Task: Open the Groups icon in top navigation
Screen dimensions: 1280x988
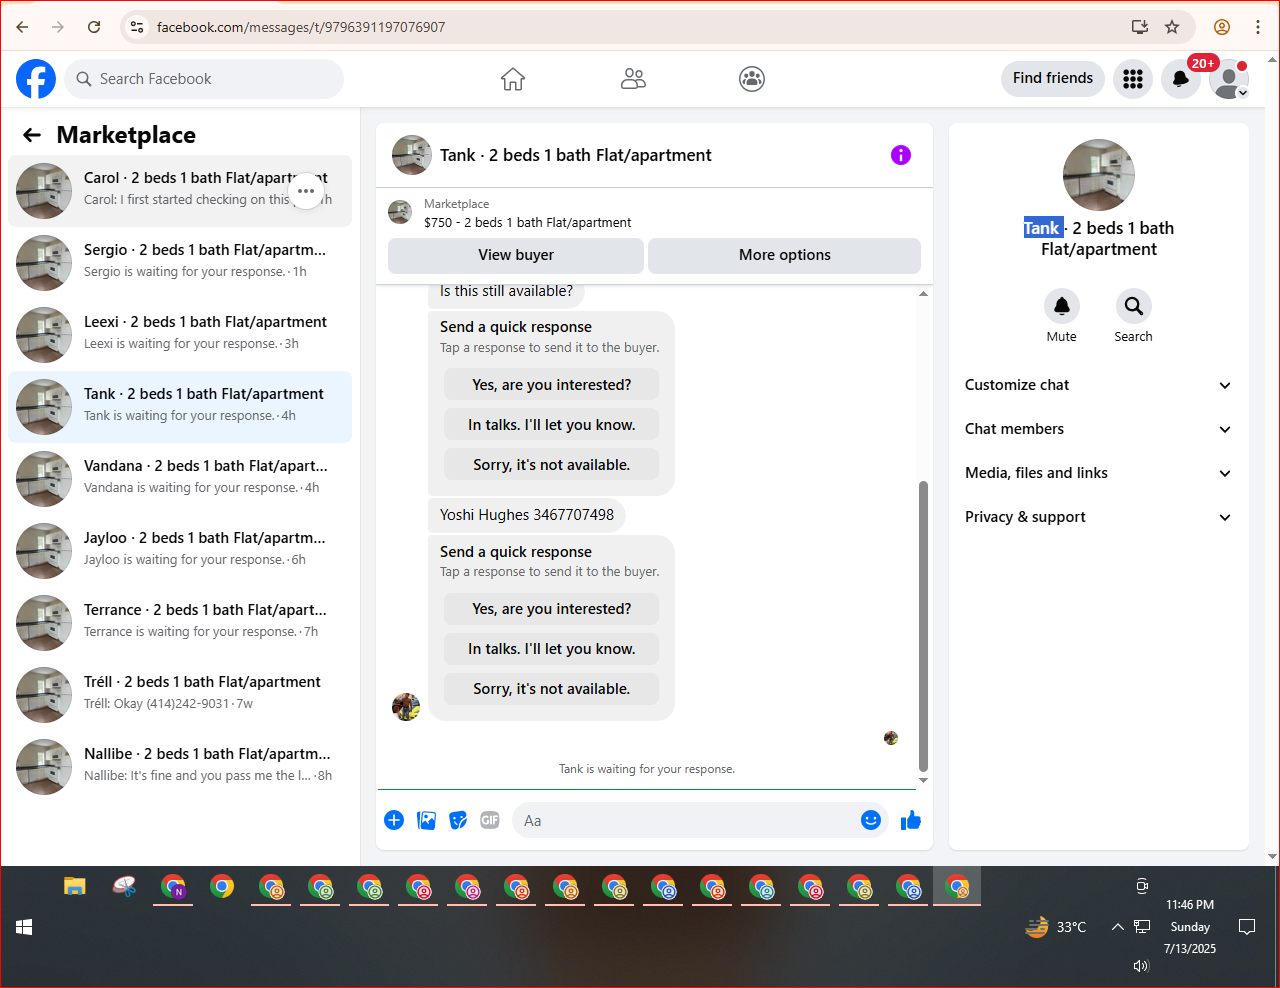Action: click(752, 79)
